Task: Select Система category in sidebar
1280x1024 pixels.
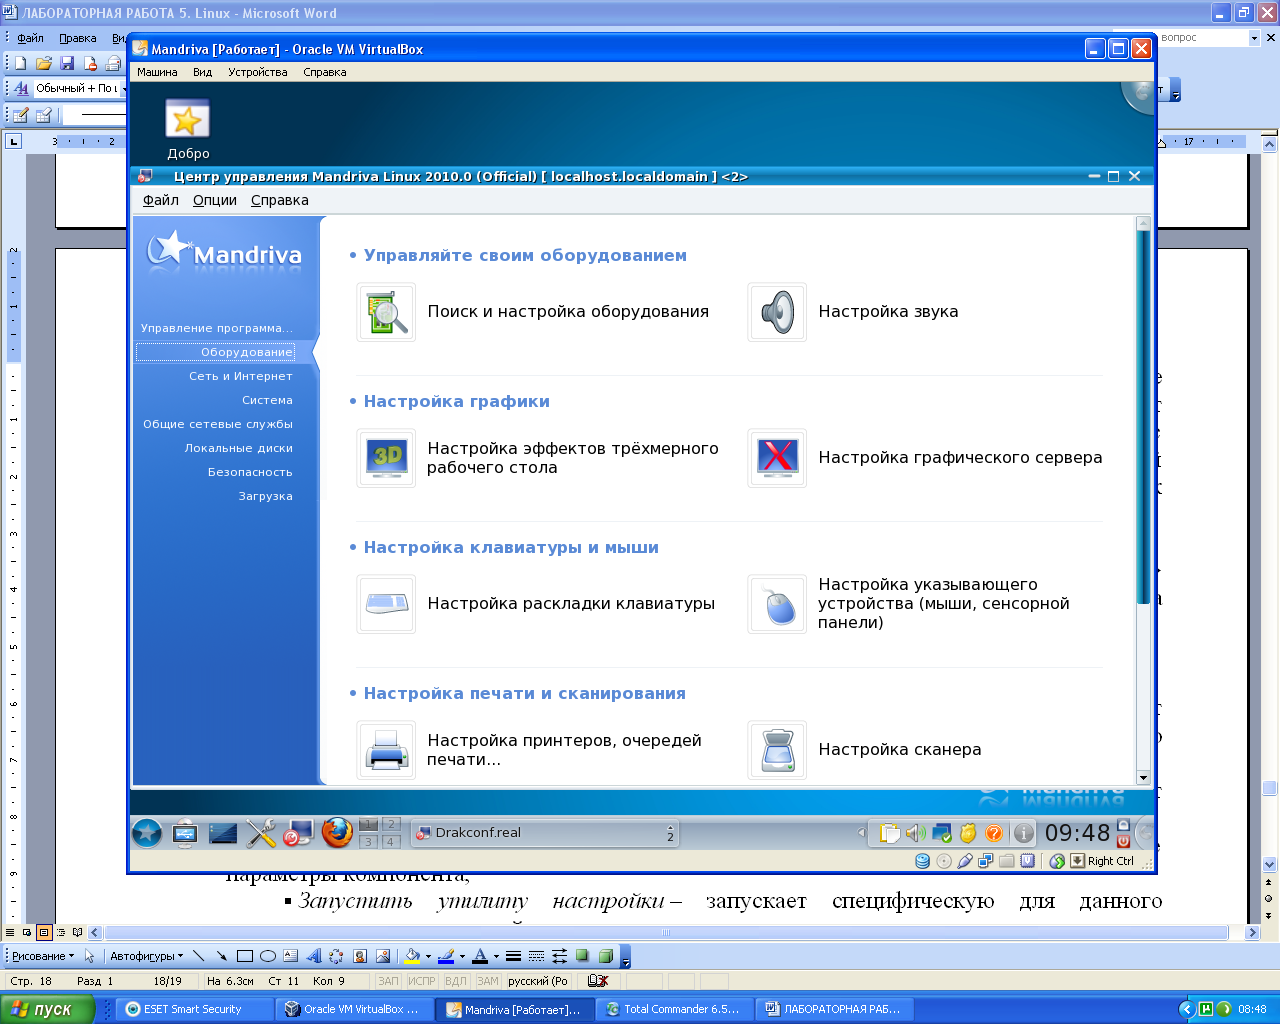Action: coord(267,400)
